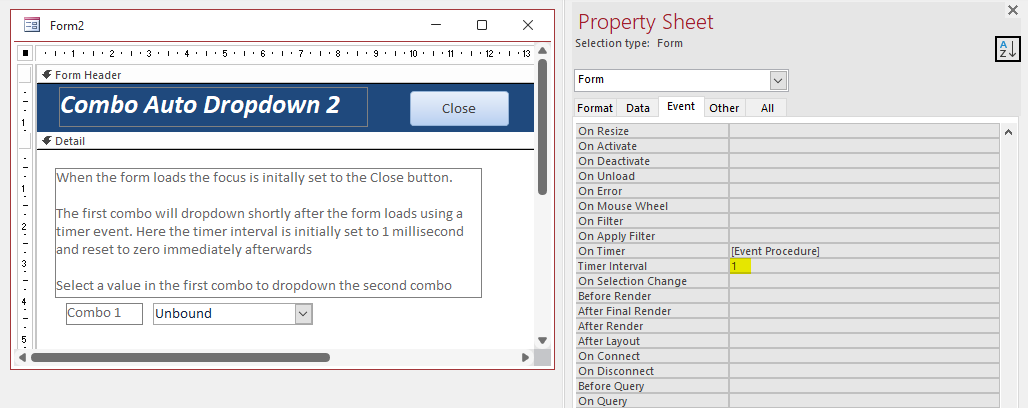The height and width of the screenshot is (408, 1028).
Task: Minimize the Form2 window
Action: click(436, 25)
